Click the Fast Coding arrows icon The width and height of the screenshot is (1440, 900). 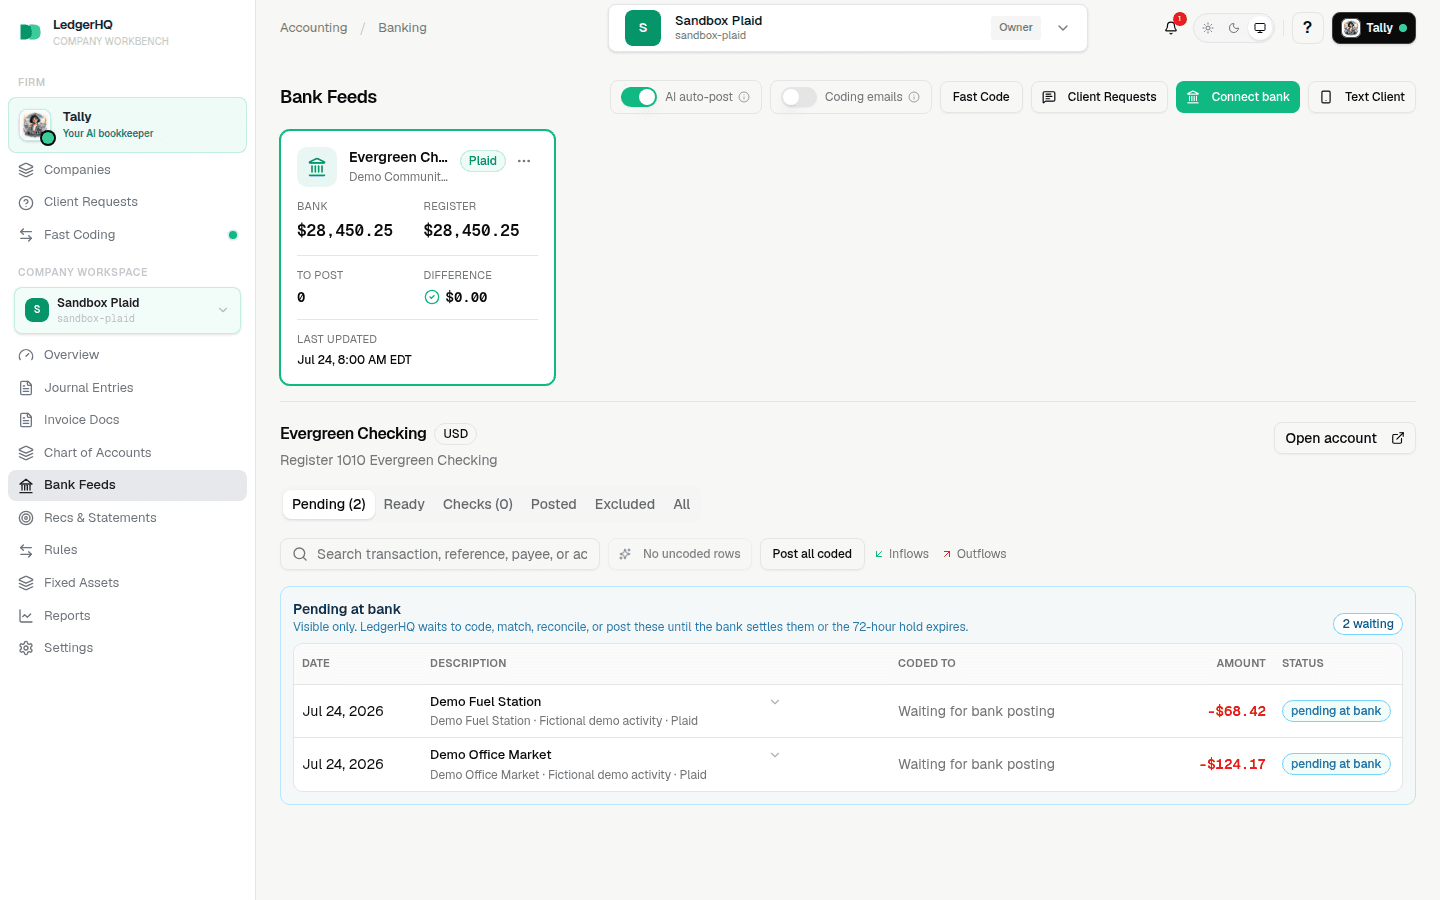coord(26,235)
